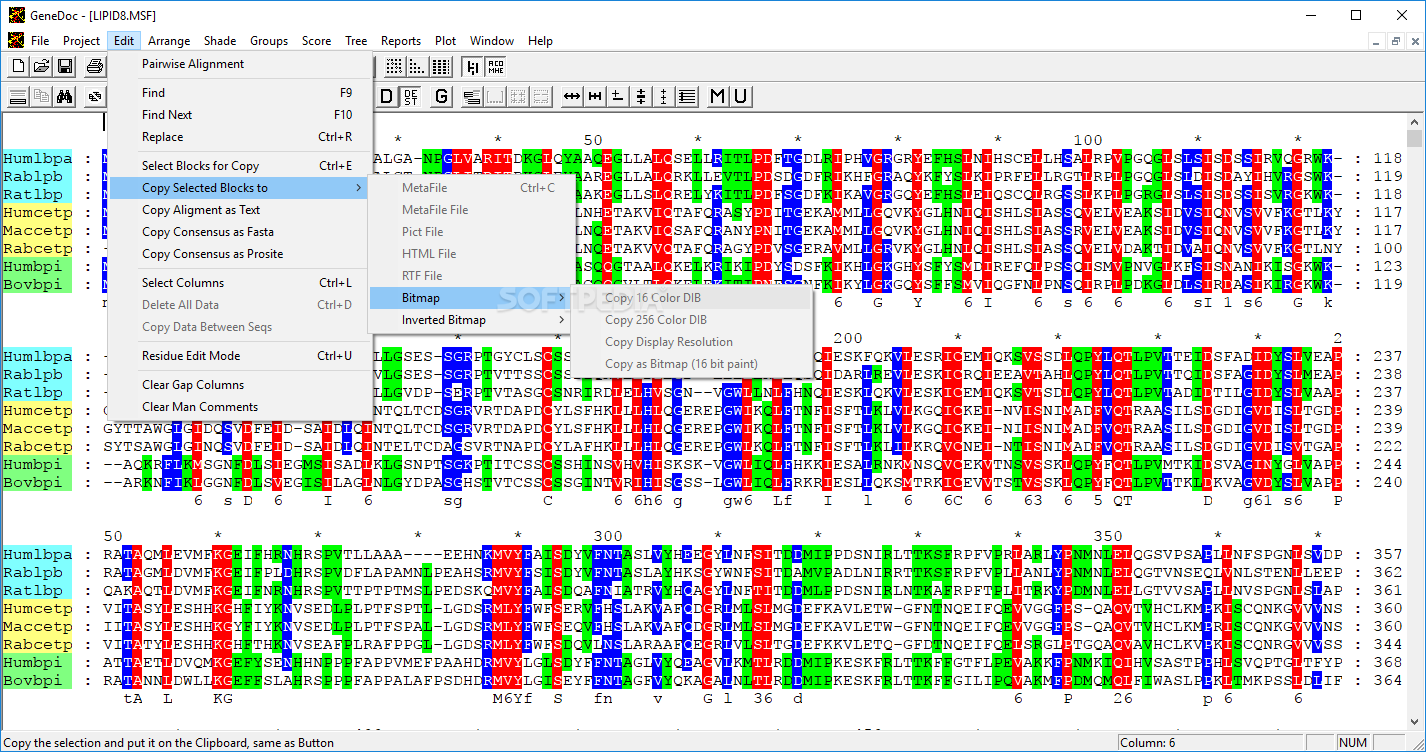This screenshot has width=1426, height=752.
Task: Click the HTML File submenu option
Action: tap(470, 254)
